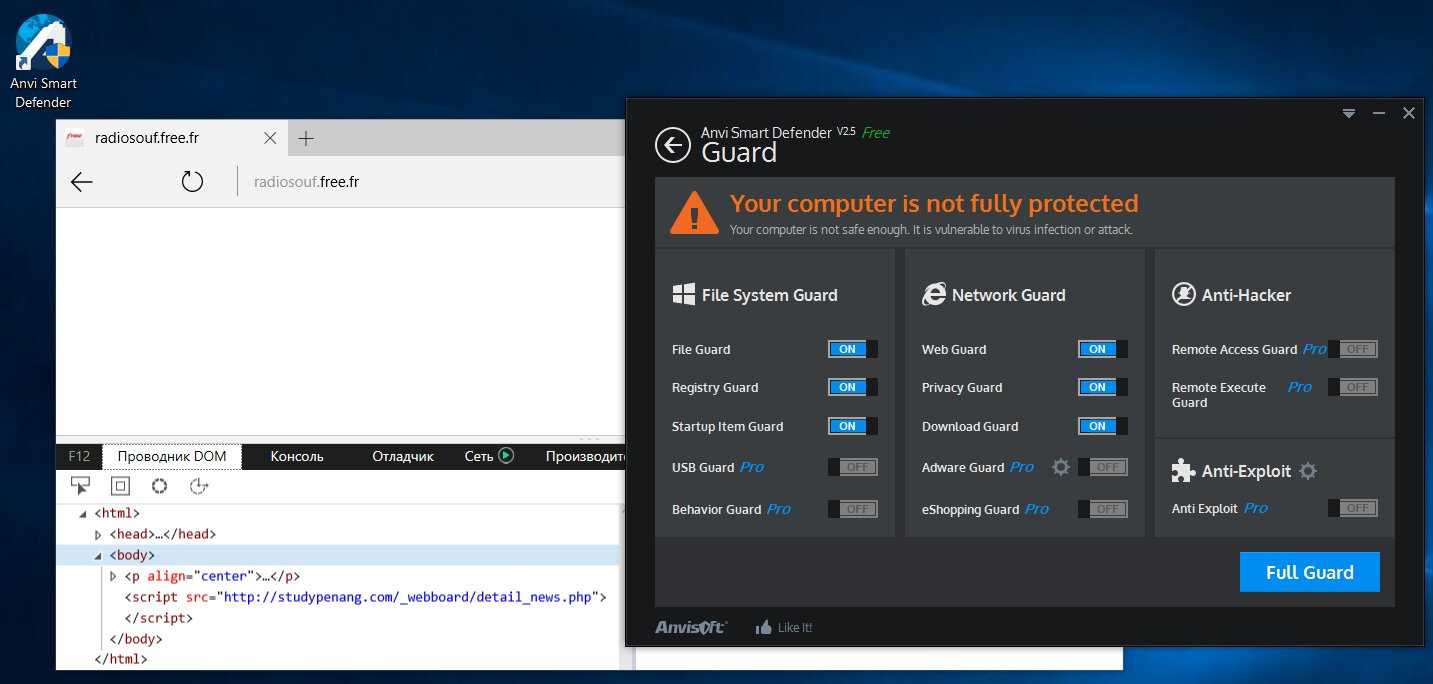The image size is (1433, 684).
Task: Click 'Your computer is not fully protected' heading
Action: click(x=934, y=204)
